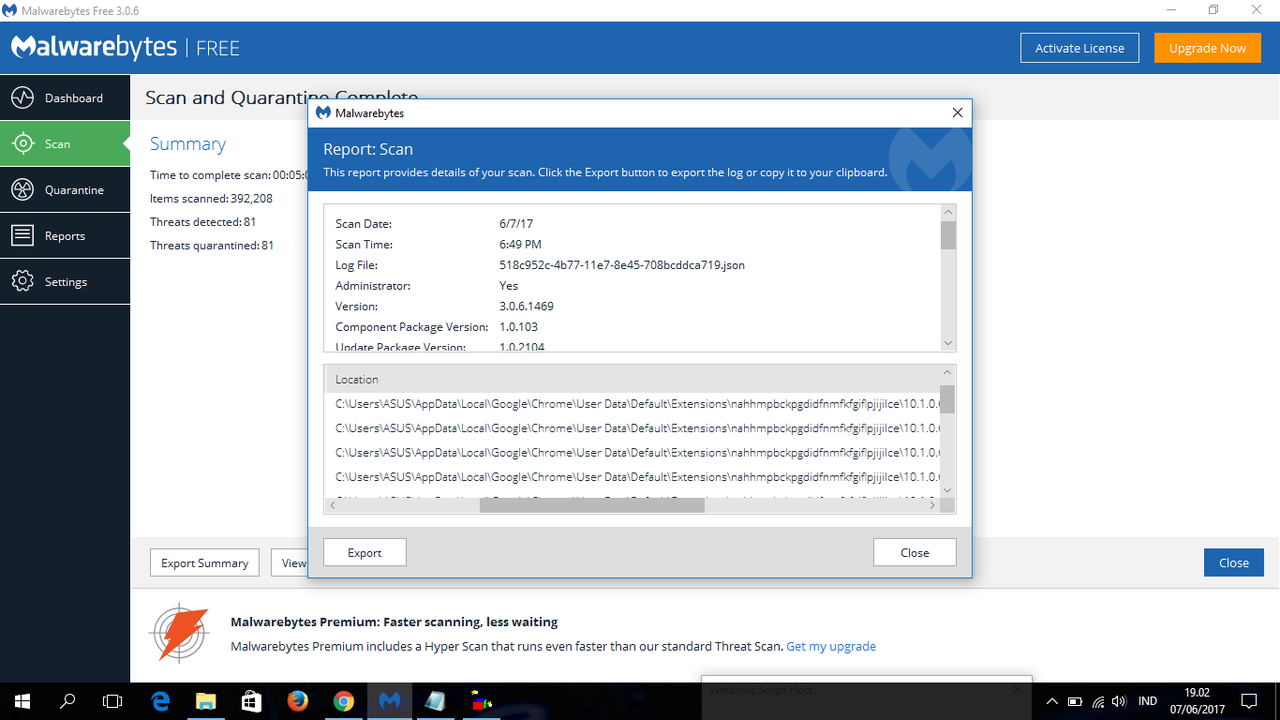This screenshot has height=720, width=1280.
Task: Click the Quarantine radiation icon in sidebar
Action: (22, 190)
